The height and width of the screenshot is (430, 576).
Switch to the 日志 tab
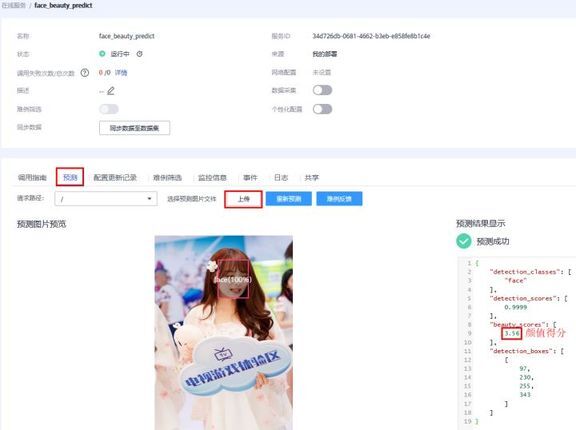(x=281, y=178)
